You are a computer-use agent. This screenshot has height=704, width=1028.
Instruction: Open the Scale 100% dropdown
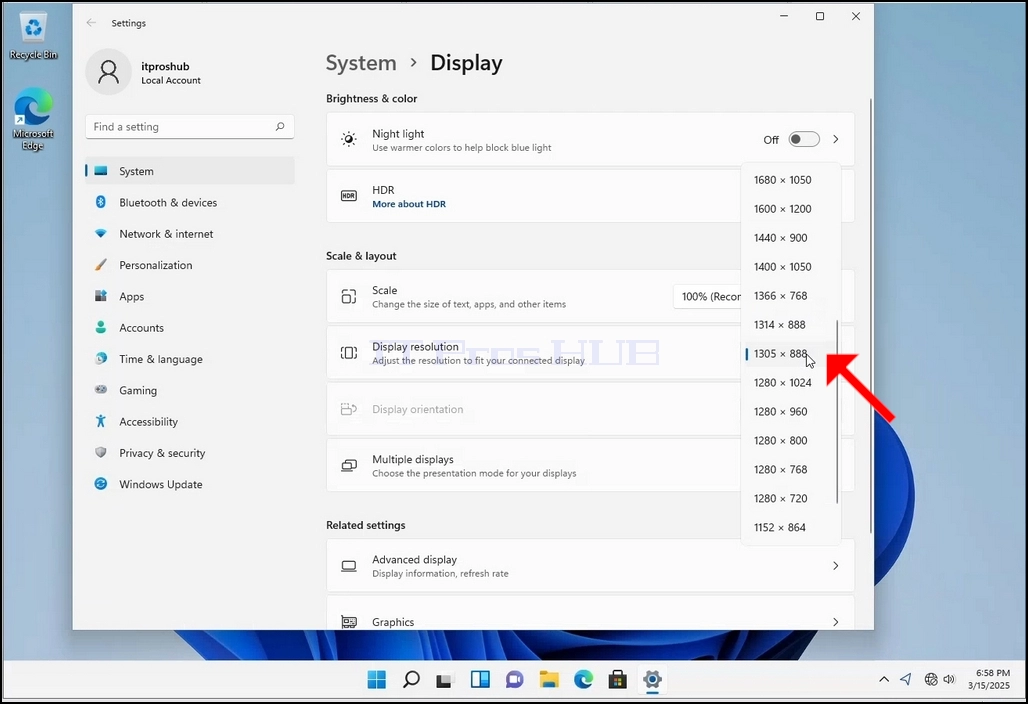pos(707,296)
